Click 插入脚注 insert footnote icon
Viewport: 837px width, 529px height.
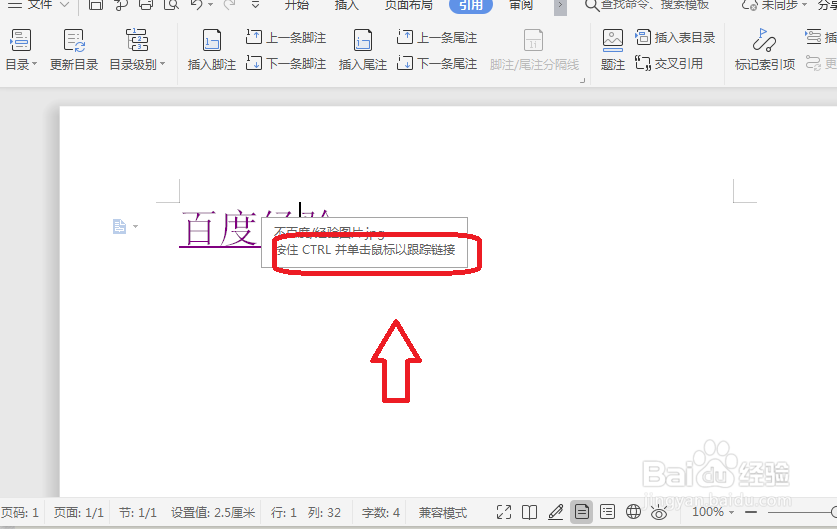pyautogui.click(x=212, y=50)
